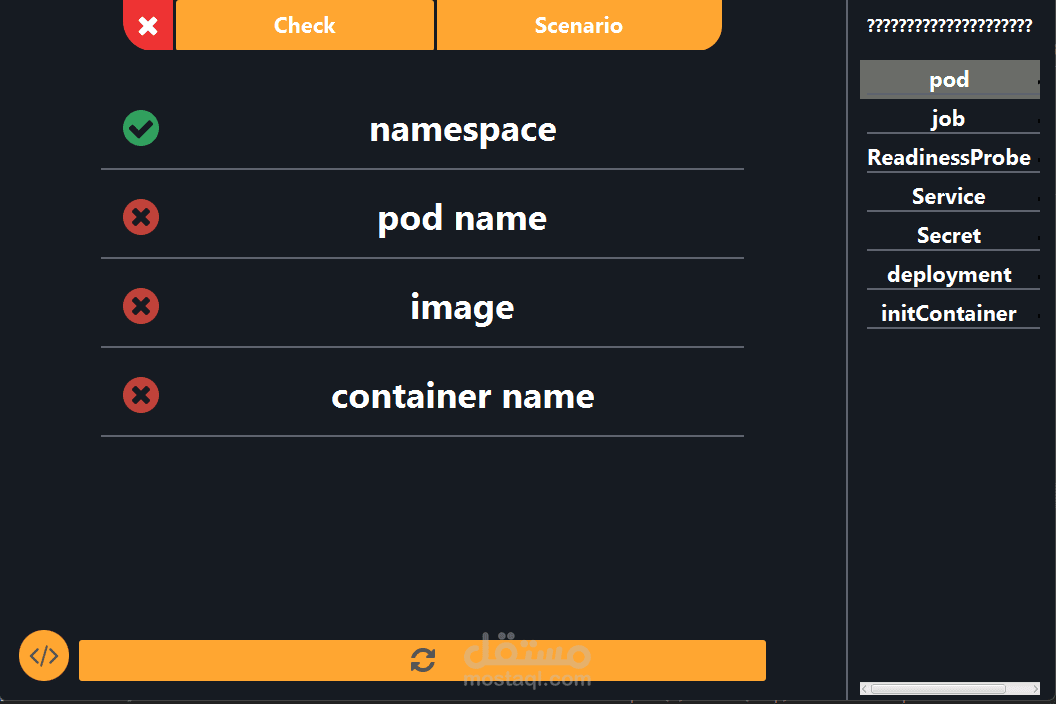Click the scrollbar left arrow
This screenshot has height=704, width=1056.
click(865, 689)
